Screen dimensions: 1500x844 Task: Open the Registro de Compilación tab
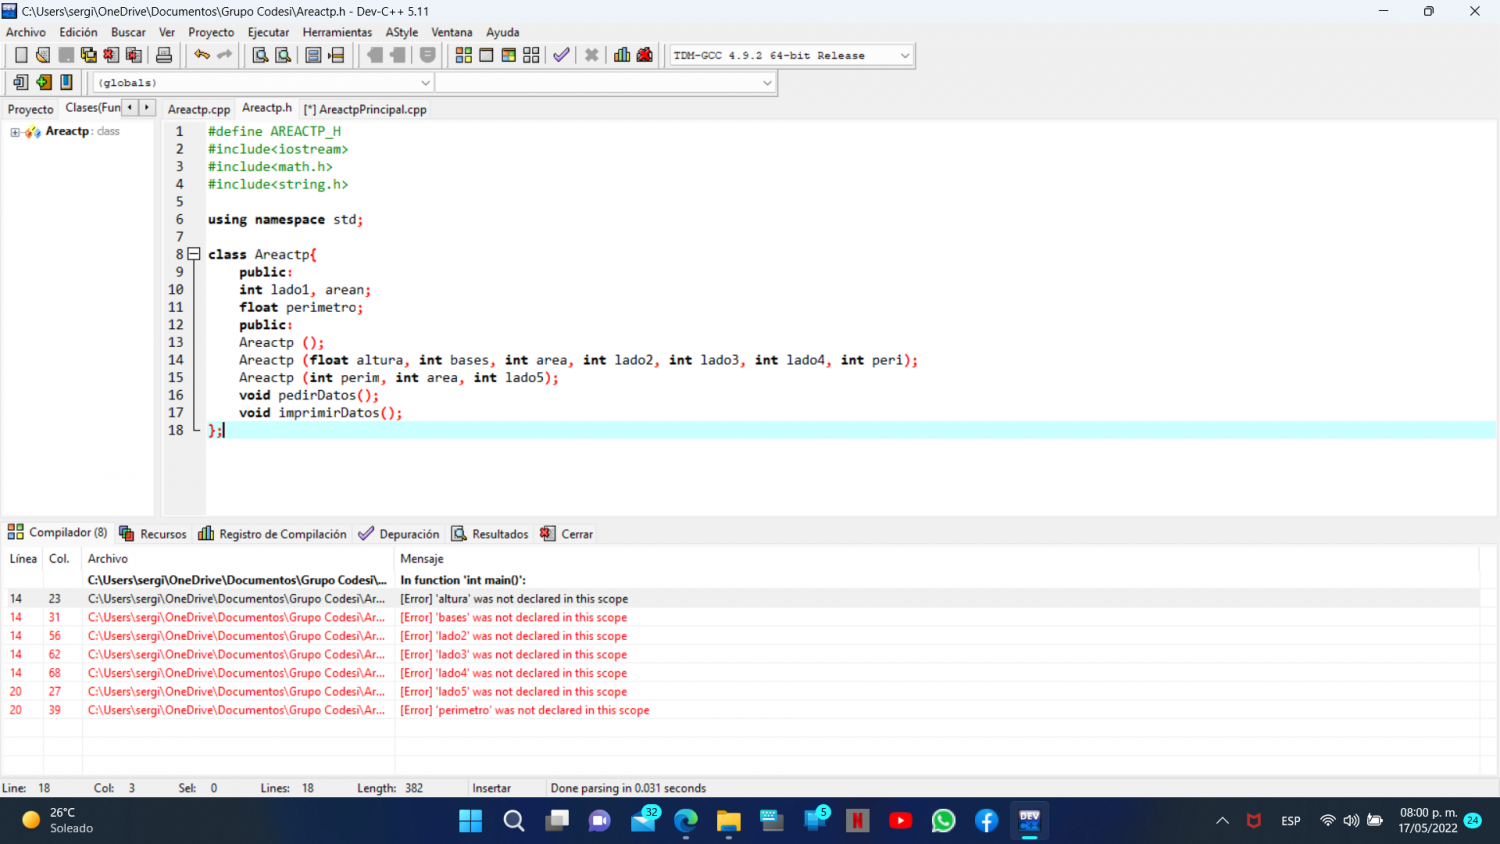point(273,534)
